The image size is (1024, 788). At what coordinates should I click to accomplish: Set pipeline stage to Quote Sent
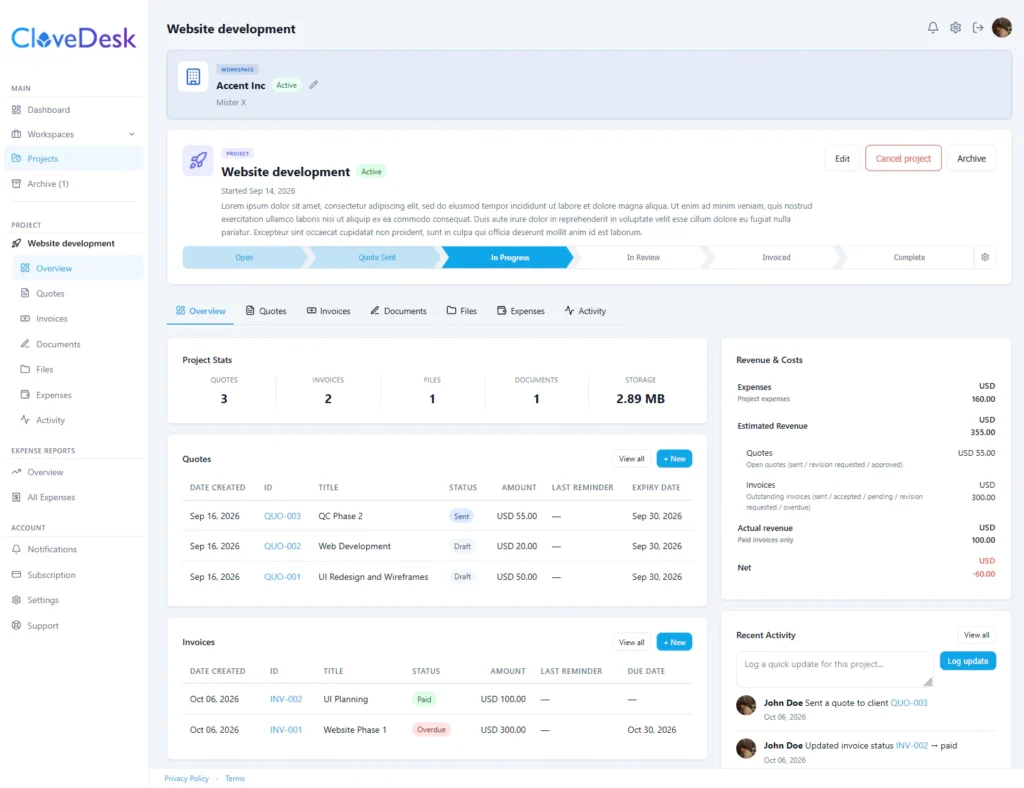377,257
